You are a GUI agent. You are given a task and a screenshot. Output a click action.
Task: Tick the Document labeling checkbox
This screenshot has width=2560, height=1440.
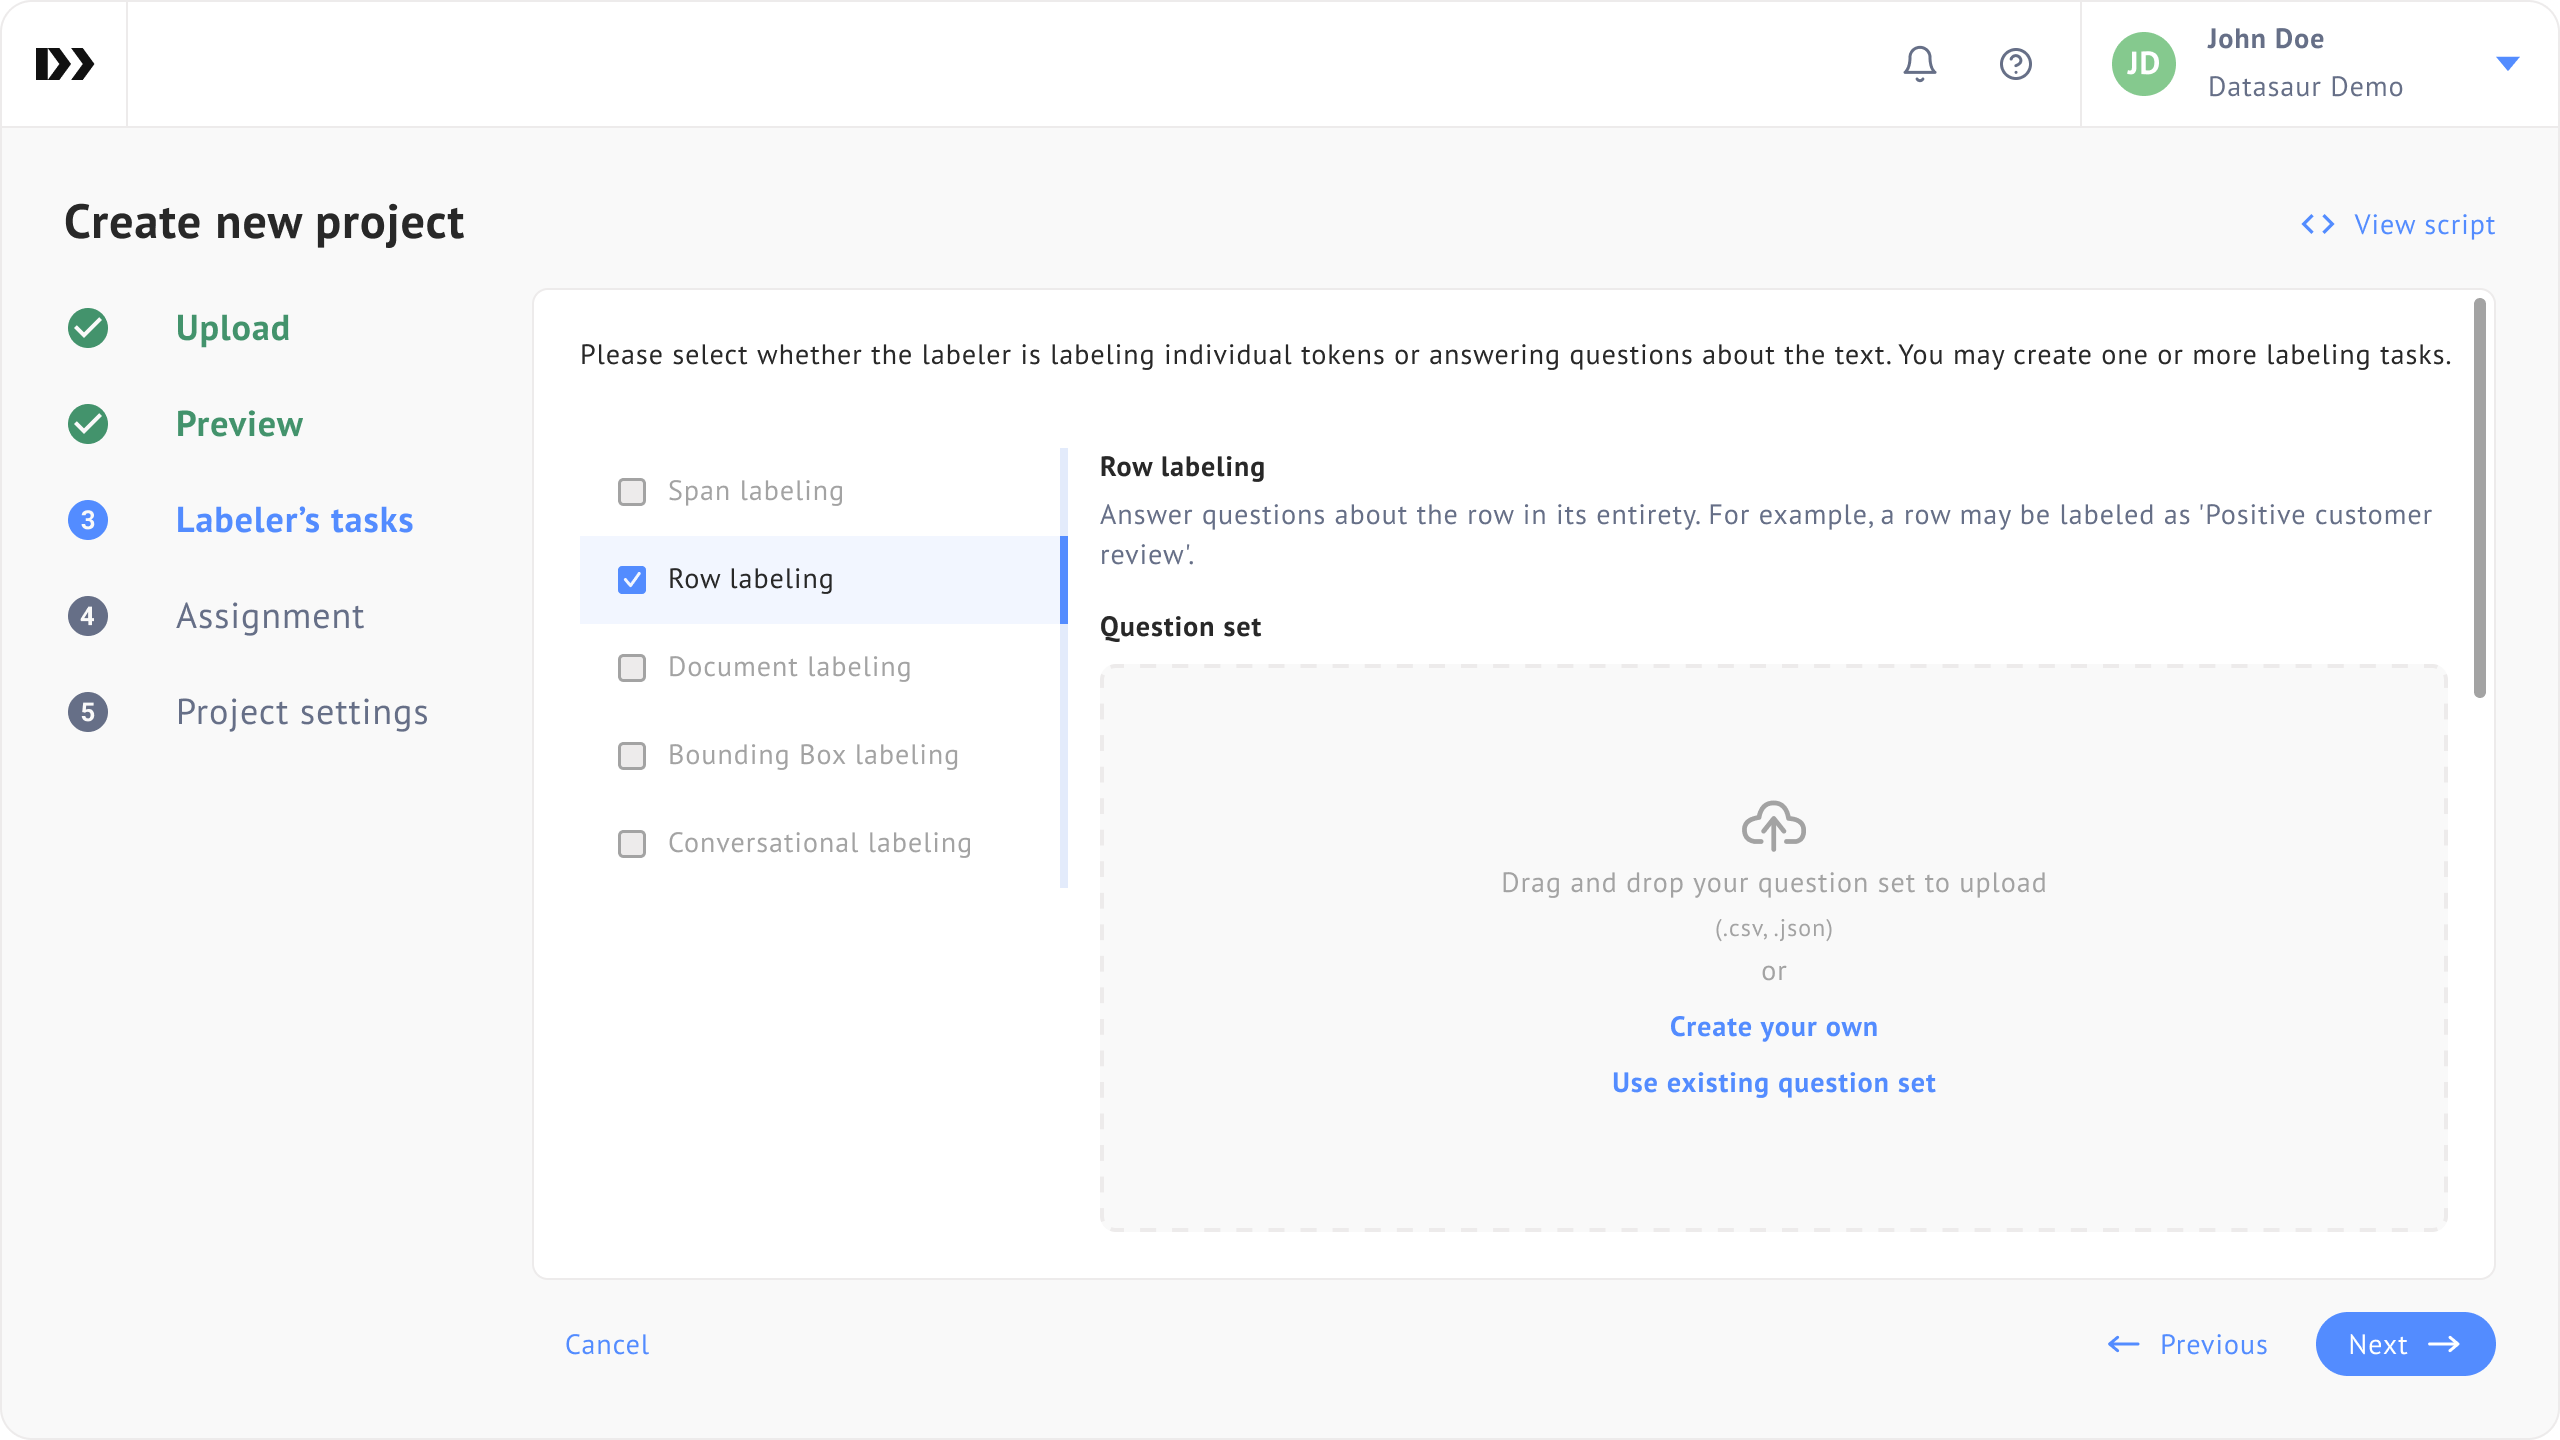point(632,667)
